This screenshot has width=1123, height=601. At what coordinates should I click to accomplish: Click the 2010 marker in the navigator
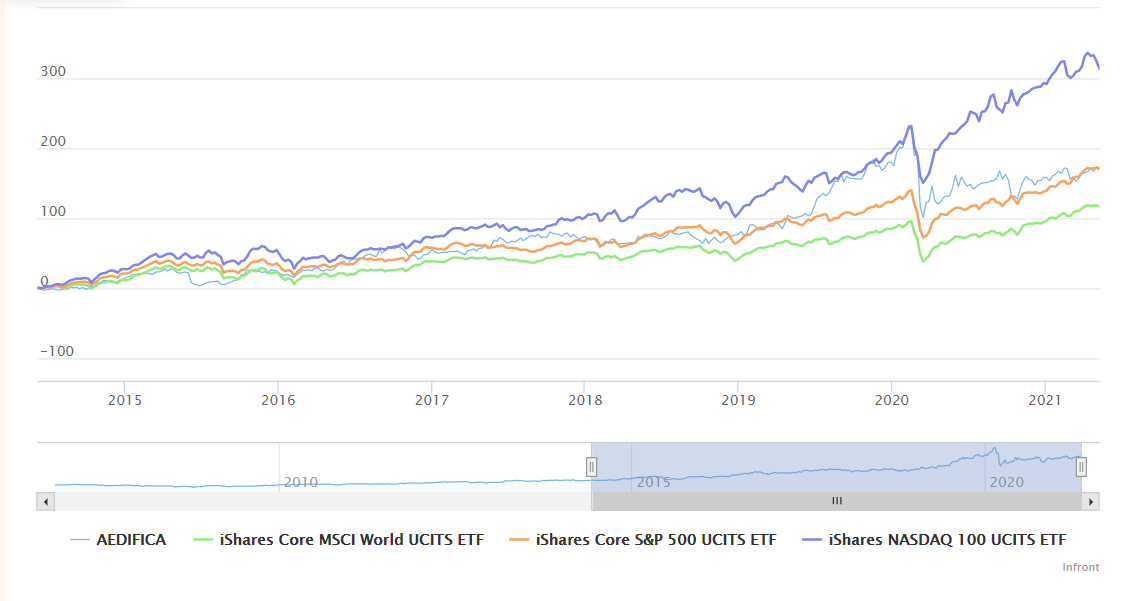click(301, 482)
